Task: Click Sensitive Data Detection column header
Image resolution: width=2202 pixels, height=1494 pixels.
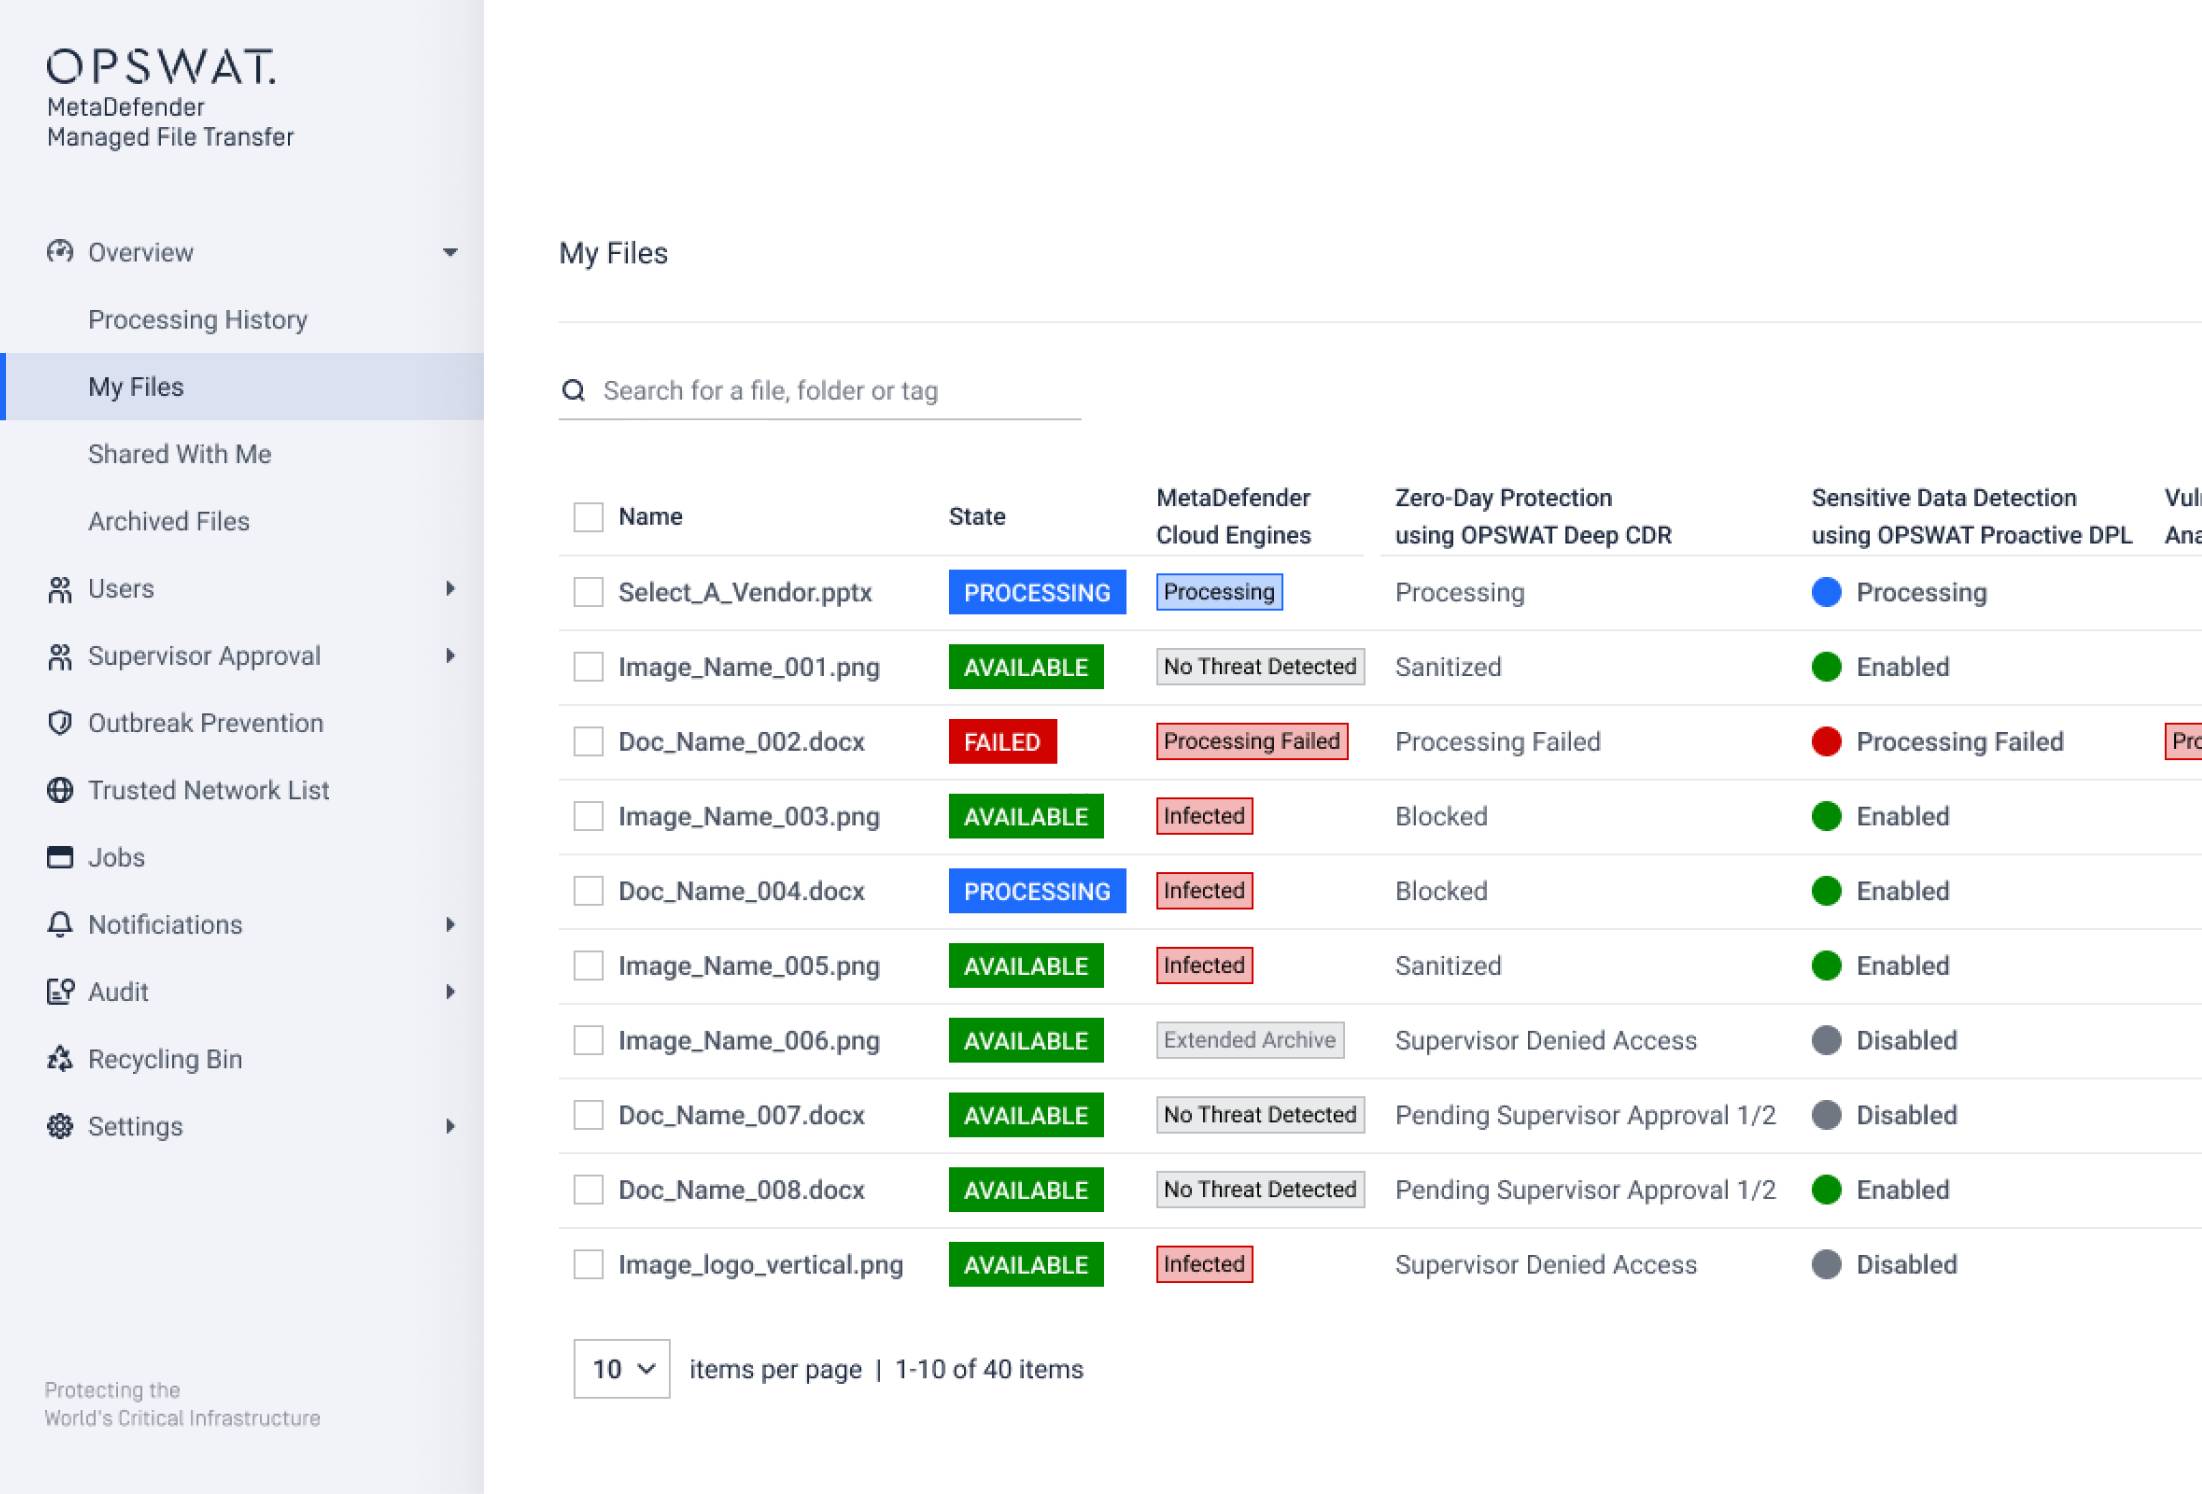Action: [1971, 516]
